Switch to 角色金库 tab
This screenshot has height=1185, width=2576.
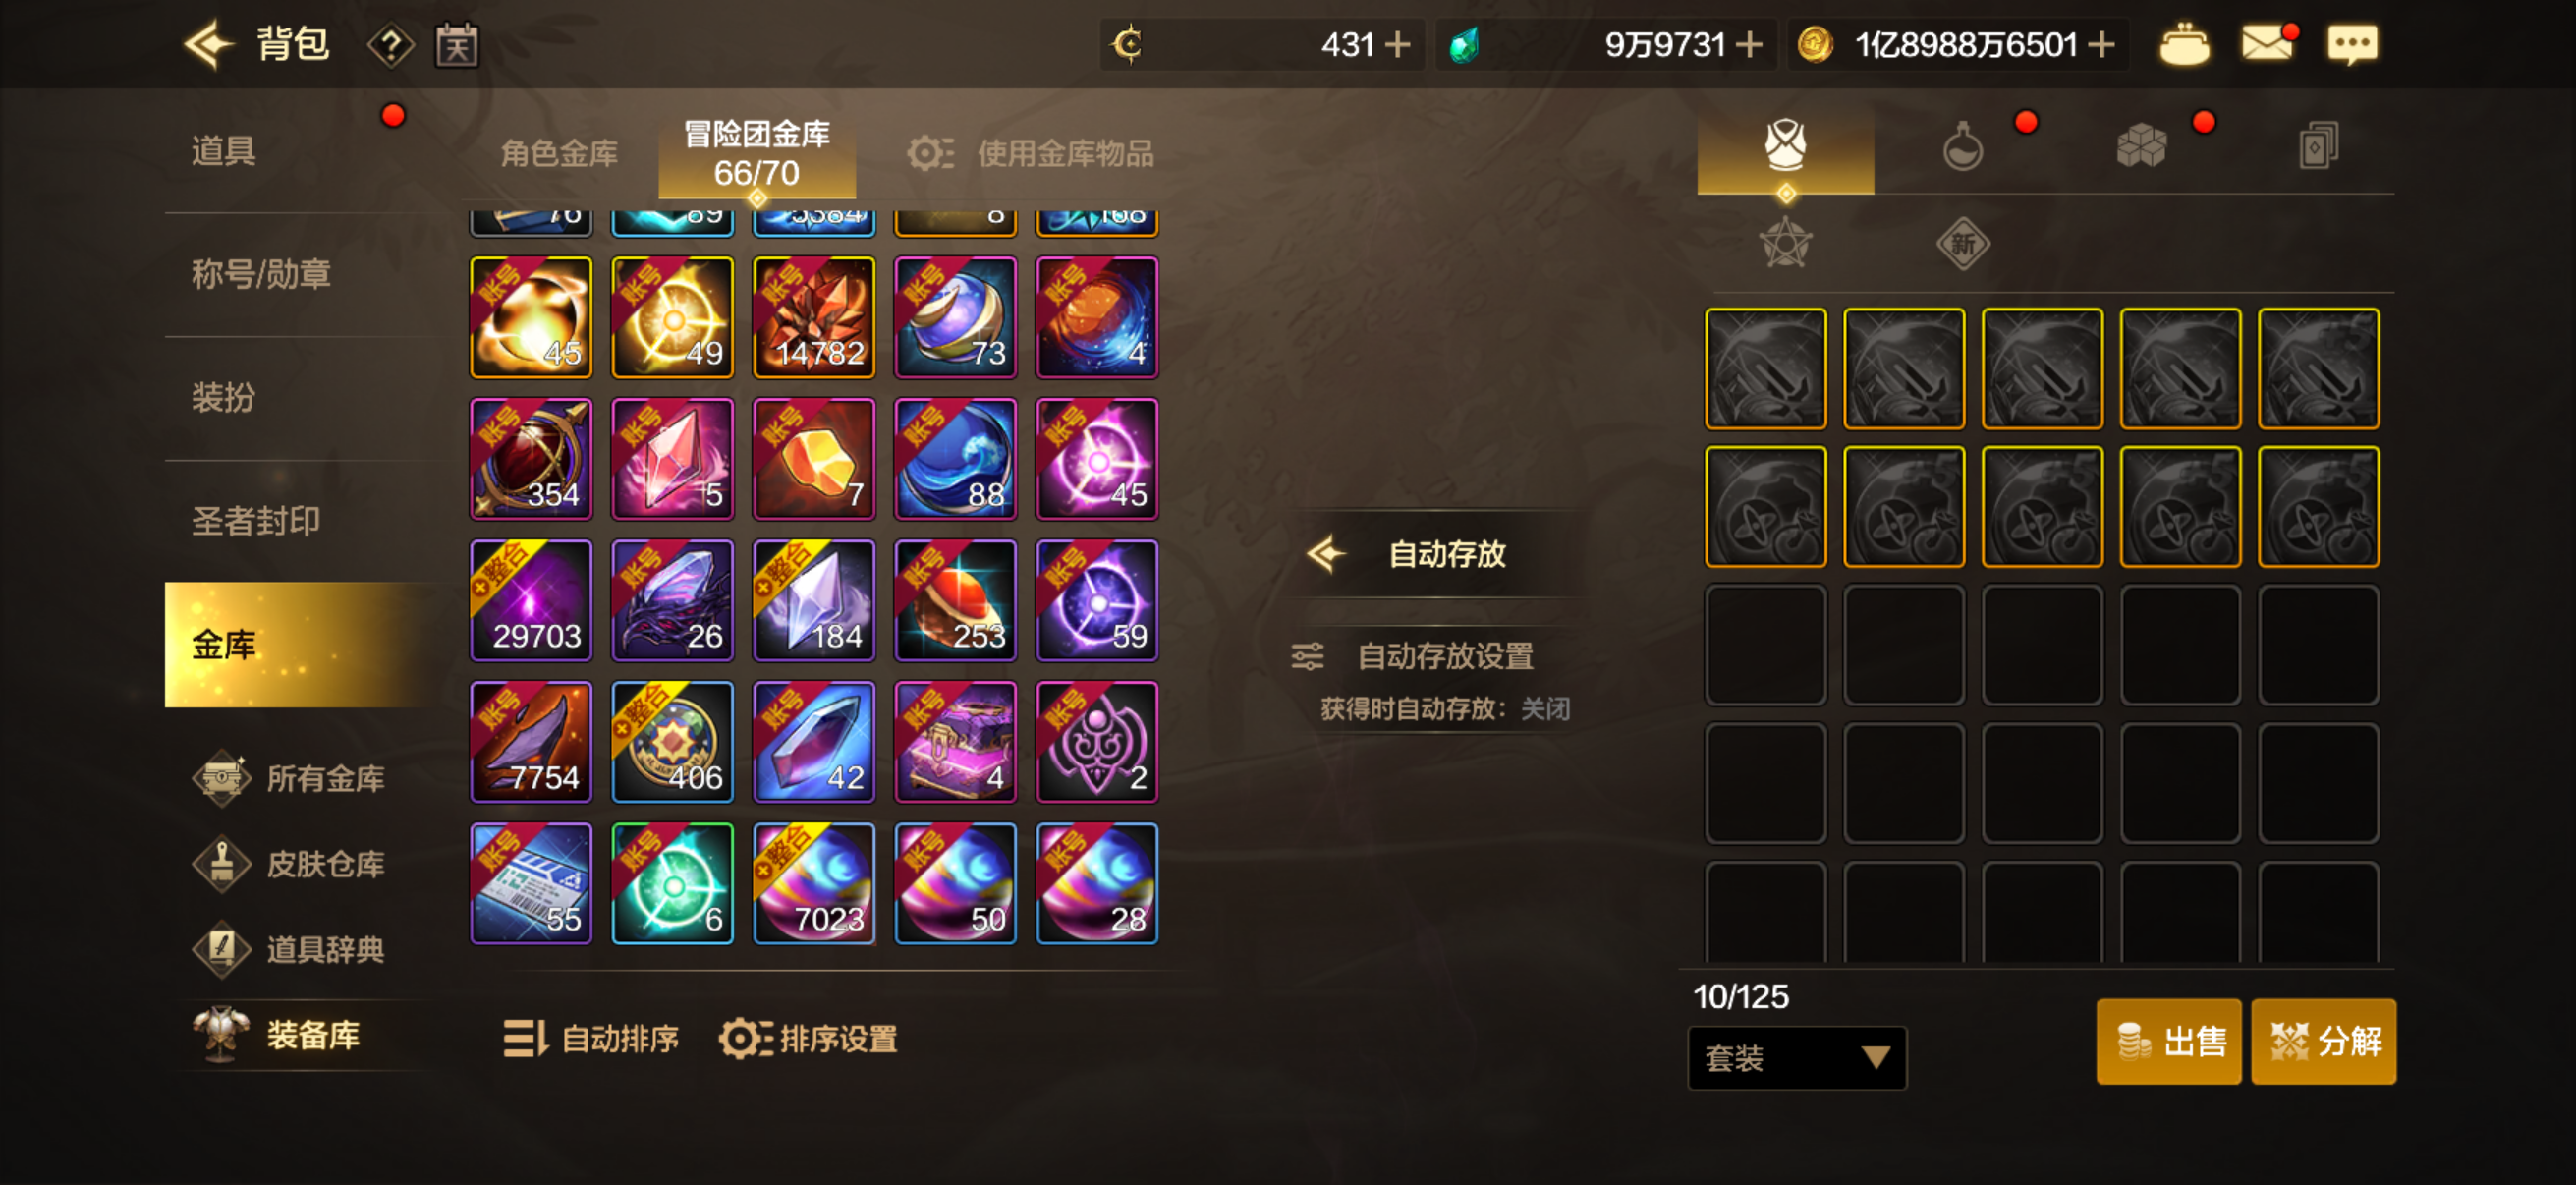(x=558, y=153)
